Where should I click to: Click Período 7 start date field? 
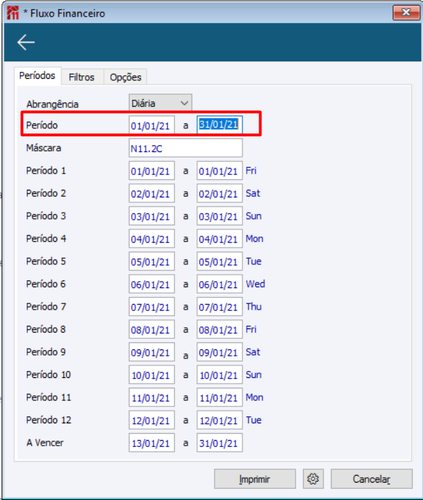coord(152,307)
